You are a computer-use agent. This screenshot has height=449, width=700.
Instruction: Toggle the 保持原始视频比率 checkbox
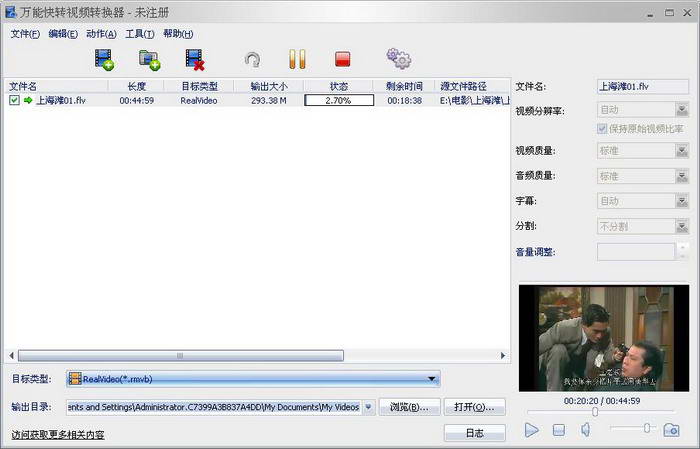(601, 129)
